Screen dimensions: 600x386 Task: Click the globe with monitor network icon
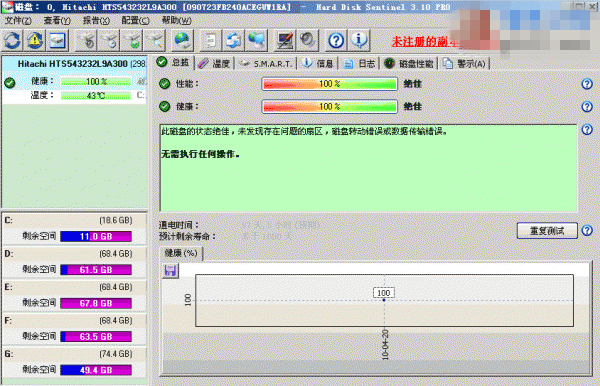tap(256, 40)
